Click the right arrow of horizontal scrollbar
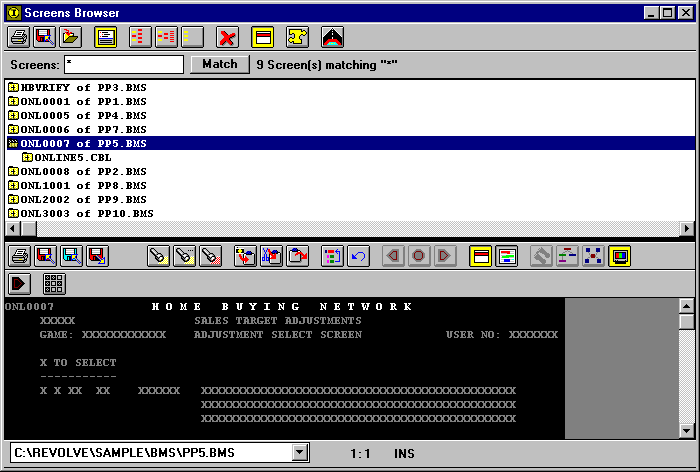 (687, 229)
